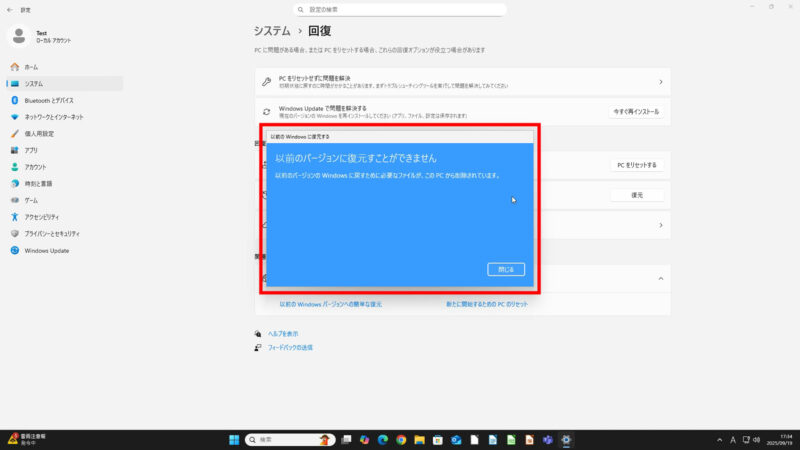Open 時刻と言語 settings
This screenshot has height=450, width=800.
tap(38, 184)
